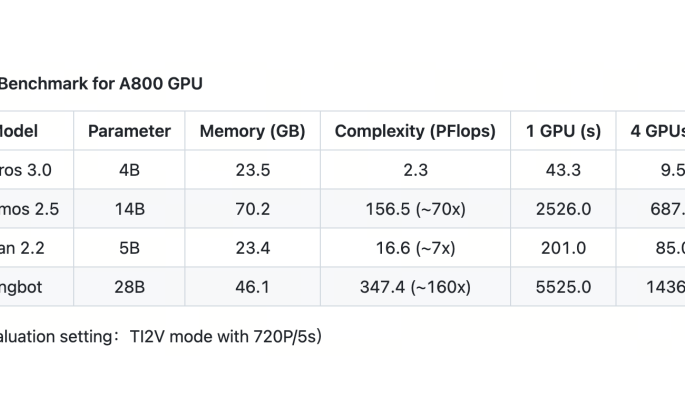Select the 2526.0 single GPU time cell
685x418 pixels.
[x=563, y=209]
